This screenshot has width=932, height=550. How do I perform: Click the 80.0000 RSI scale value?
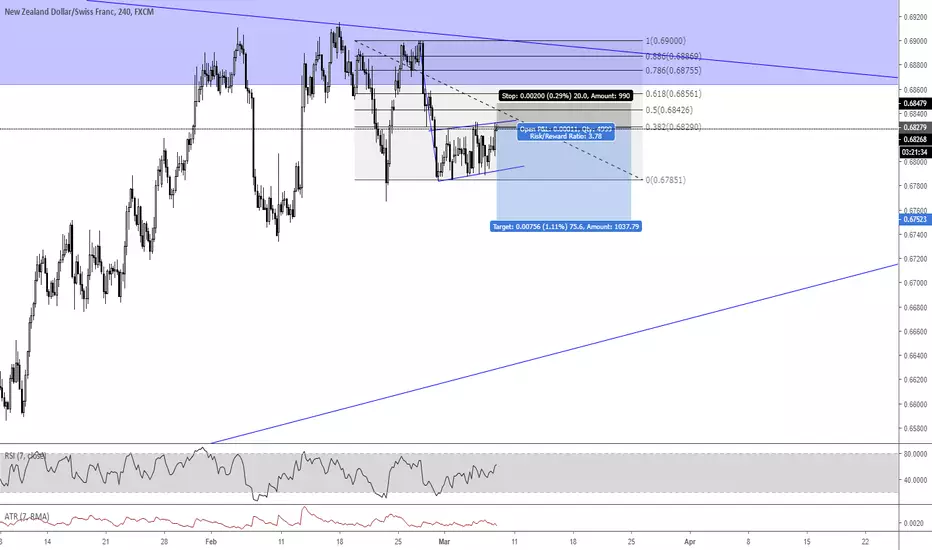coord(915,454)
